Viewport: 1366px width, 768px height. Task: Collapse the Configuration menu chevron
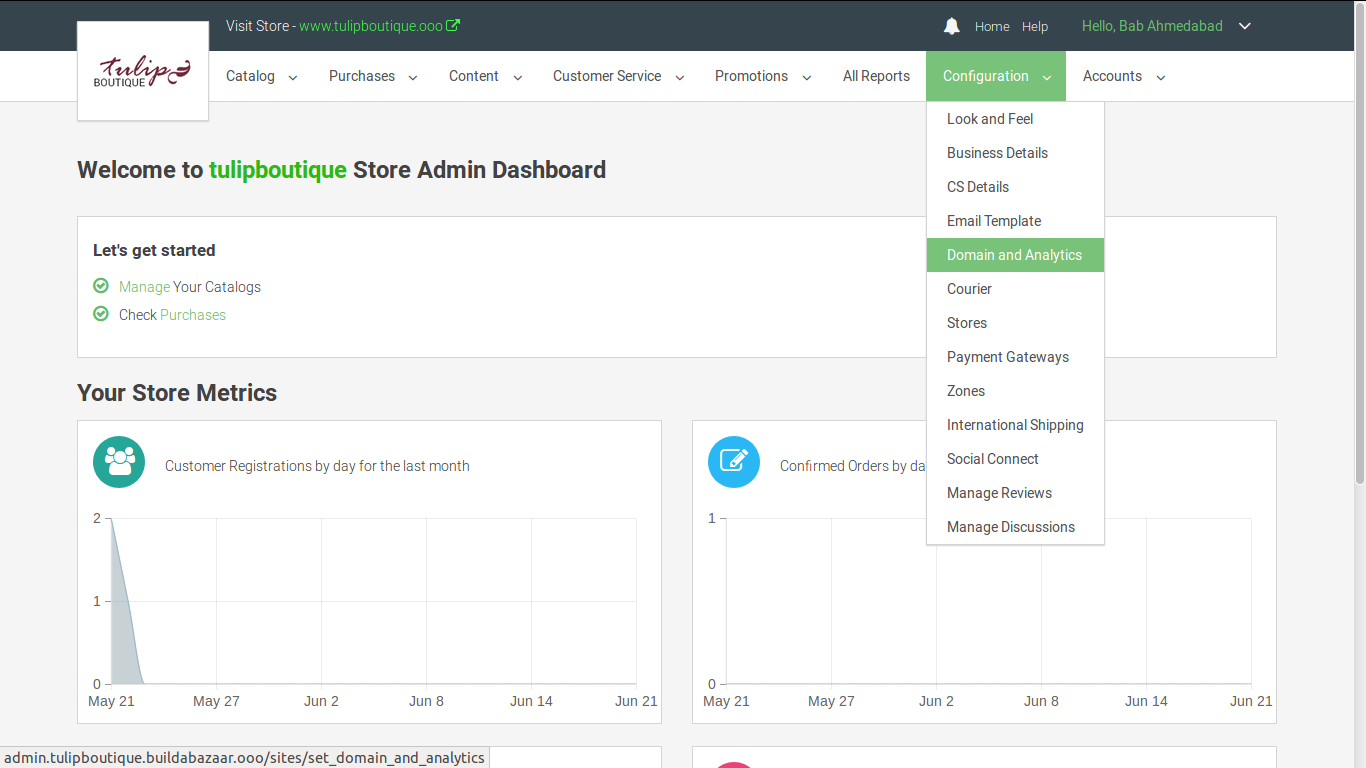pyautogui.click(x=1047, y=77)
